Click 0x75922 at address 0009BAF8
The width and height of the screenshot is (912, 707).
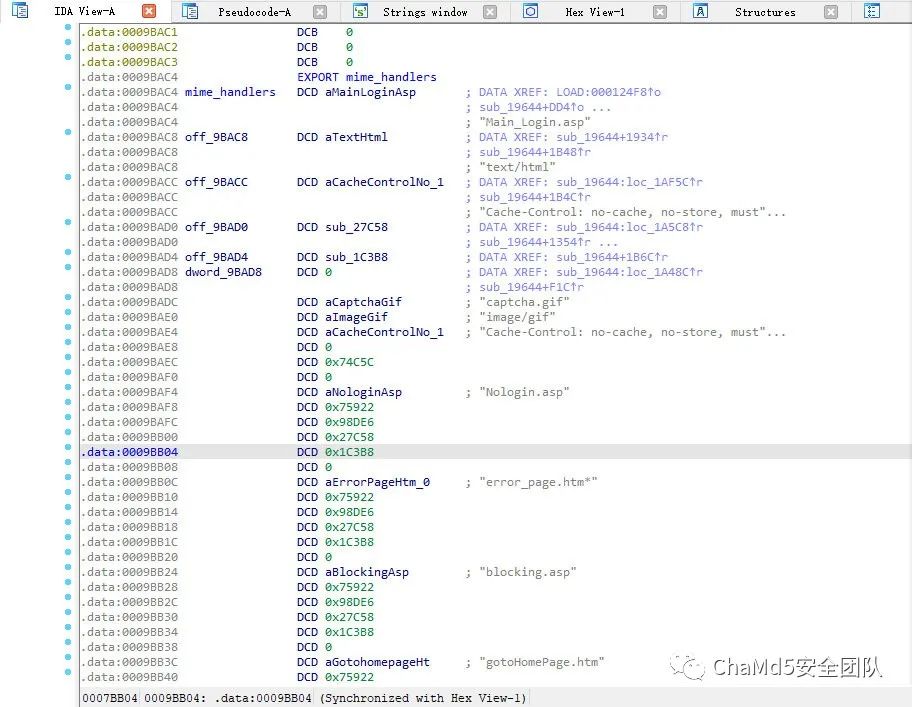pyautogui.click(x=349, y=407)
